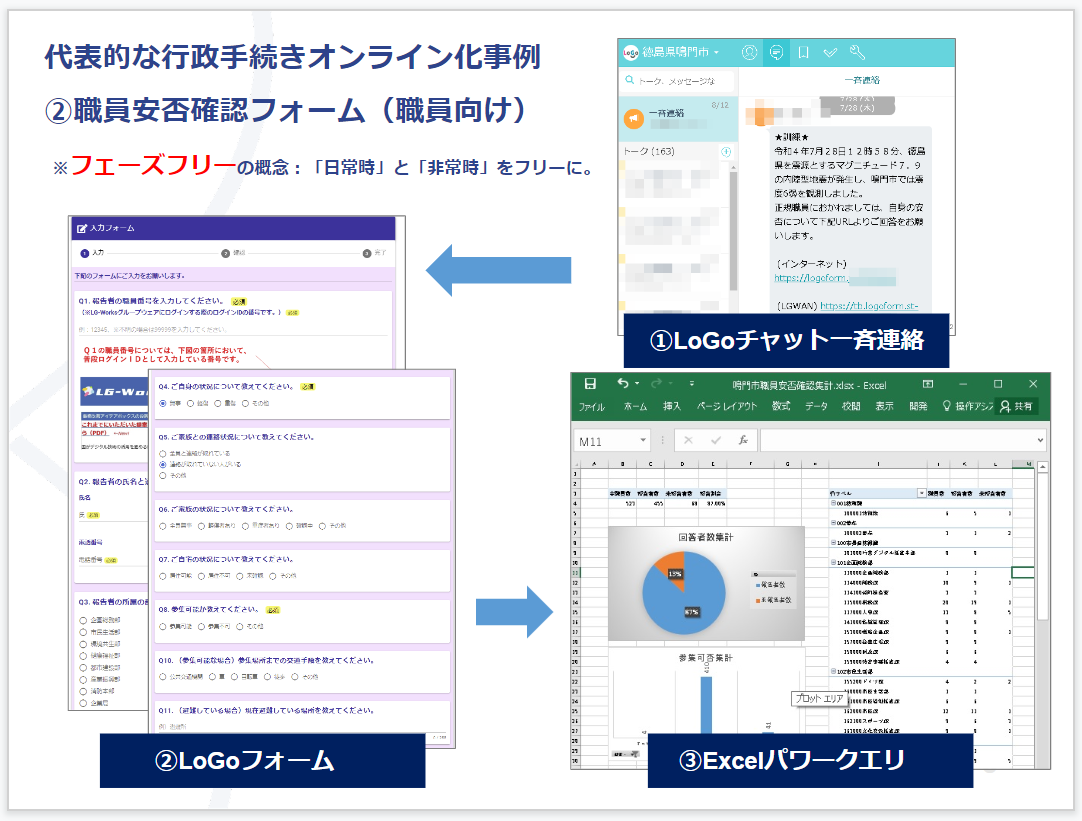1082x821 pixels.
Task: Open the 行ラベル pivot filter dropdown
Action: point(921,493)
